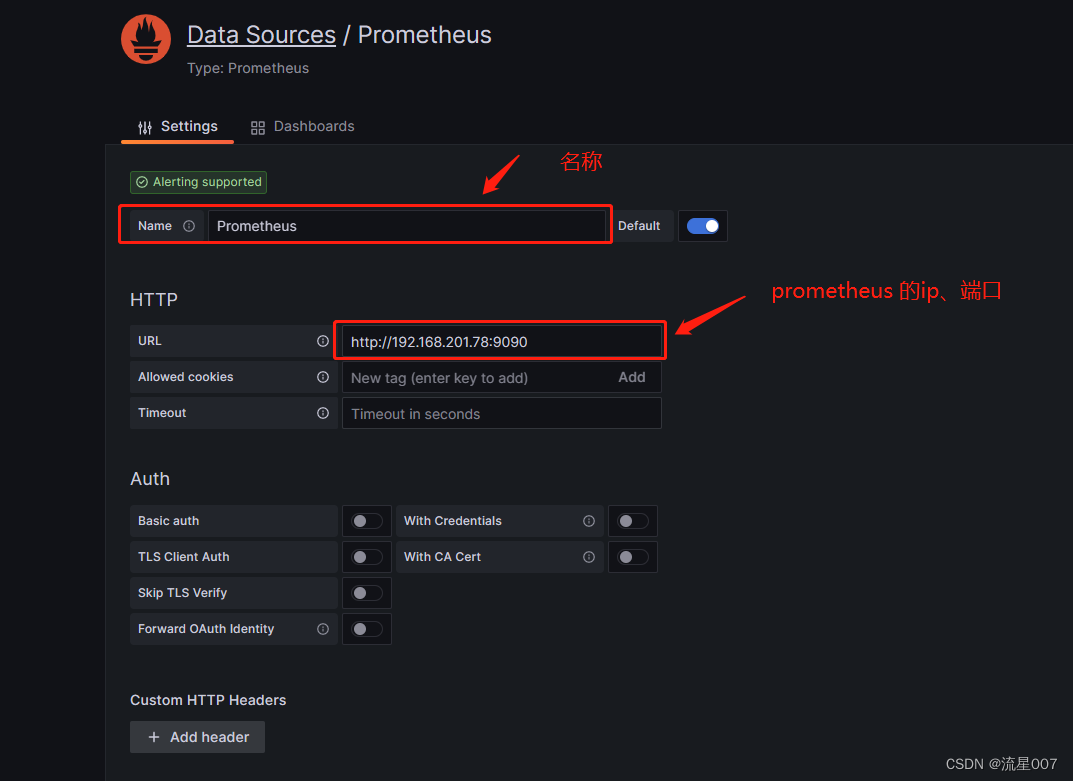Switch to the Dashboards tab
Image resolution: width=1073 pixels, height=781 pixels.
click(302, 126)
